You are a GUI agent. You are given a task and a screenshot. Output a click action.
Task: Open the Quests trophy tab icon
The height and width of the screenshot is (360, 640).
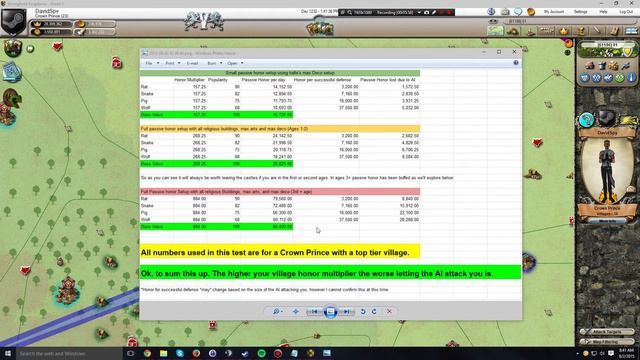click(x=581, y=31)
